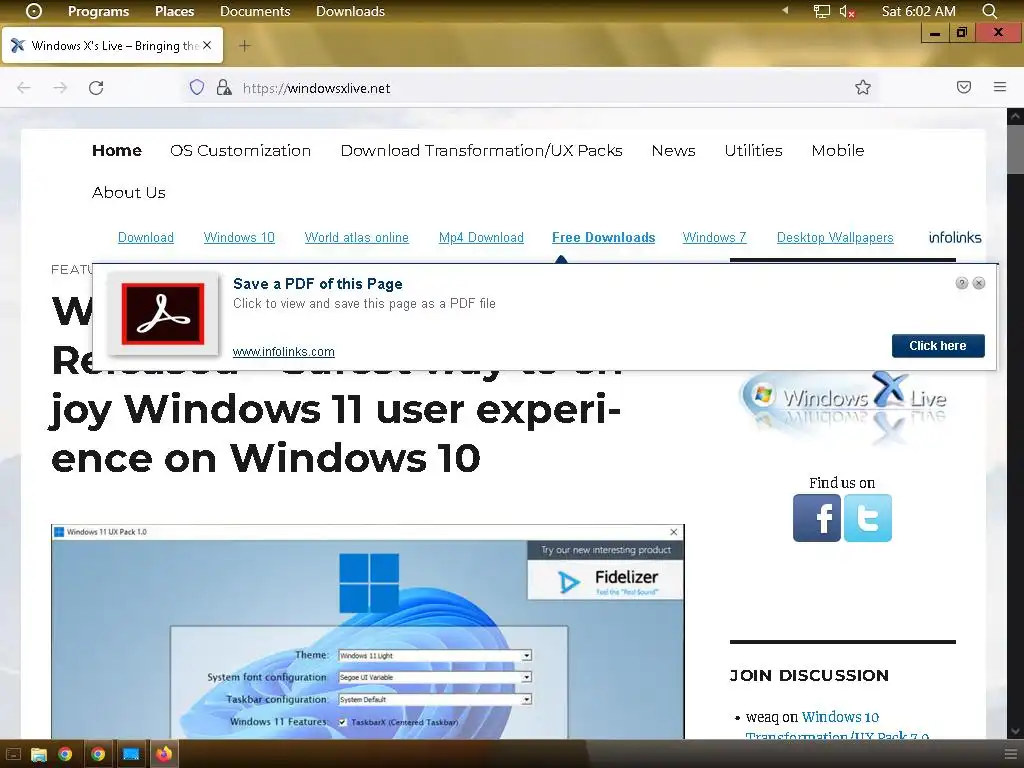The width and height of the screenshot is (1024, 768).
Task: Open the file manager icon in taskbar
Action: [x=39, y=754]
